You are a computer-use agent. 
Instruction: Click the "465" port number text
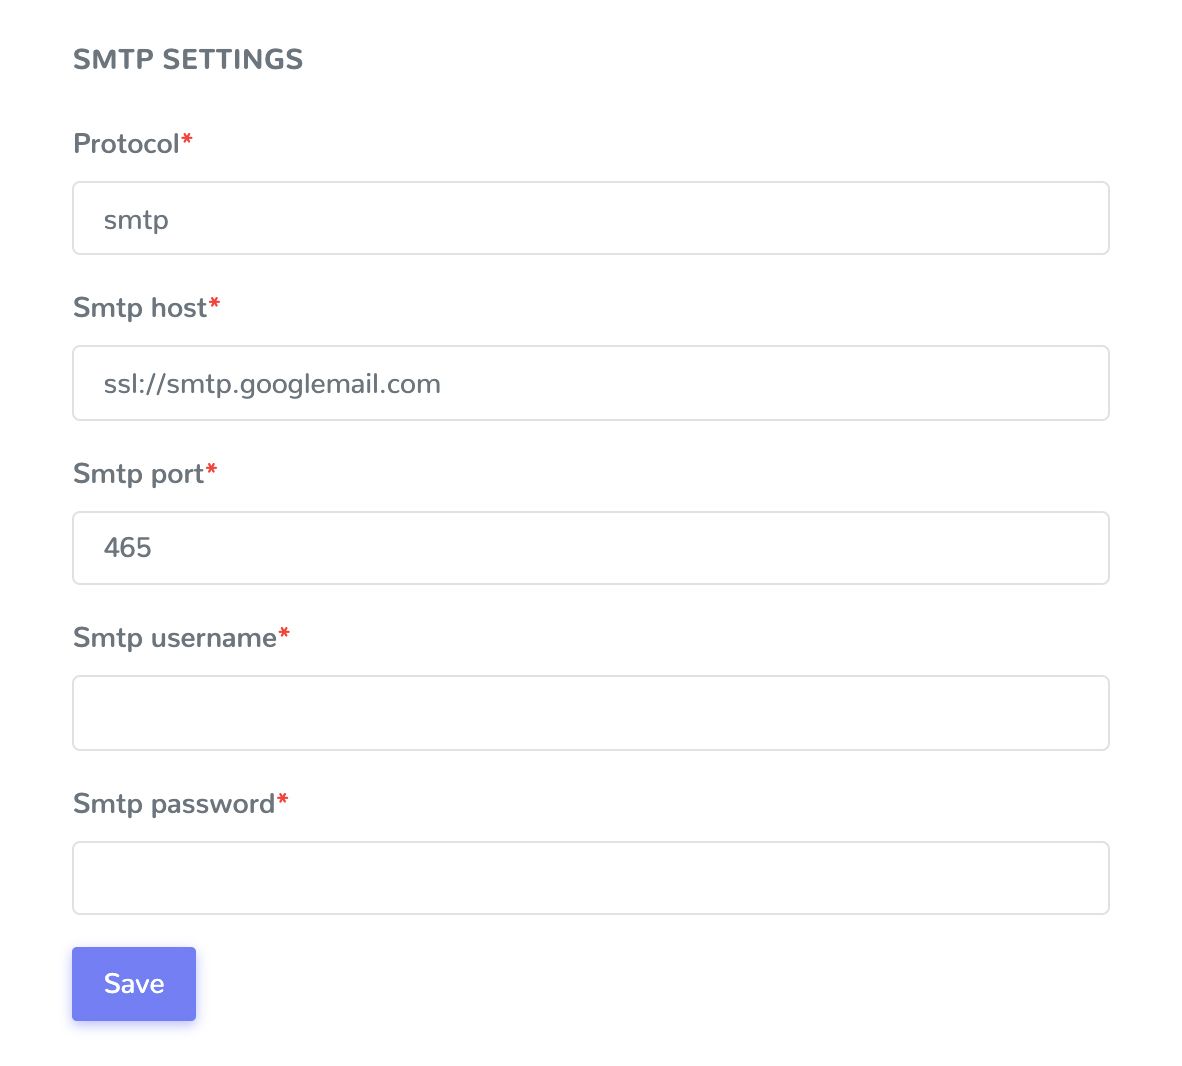point(128,548)
